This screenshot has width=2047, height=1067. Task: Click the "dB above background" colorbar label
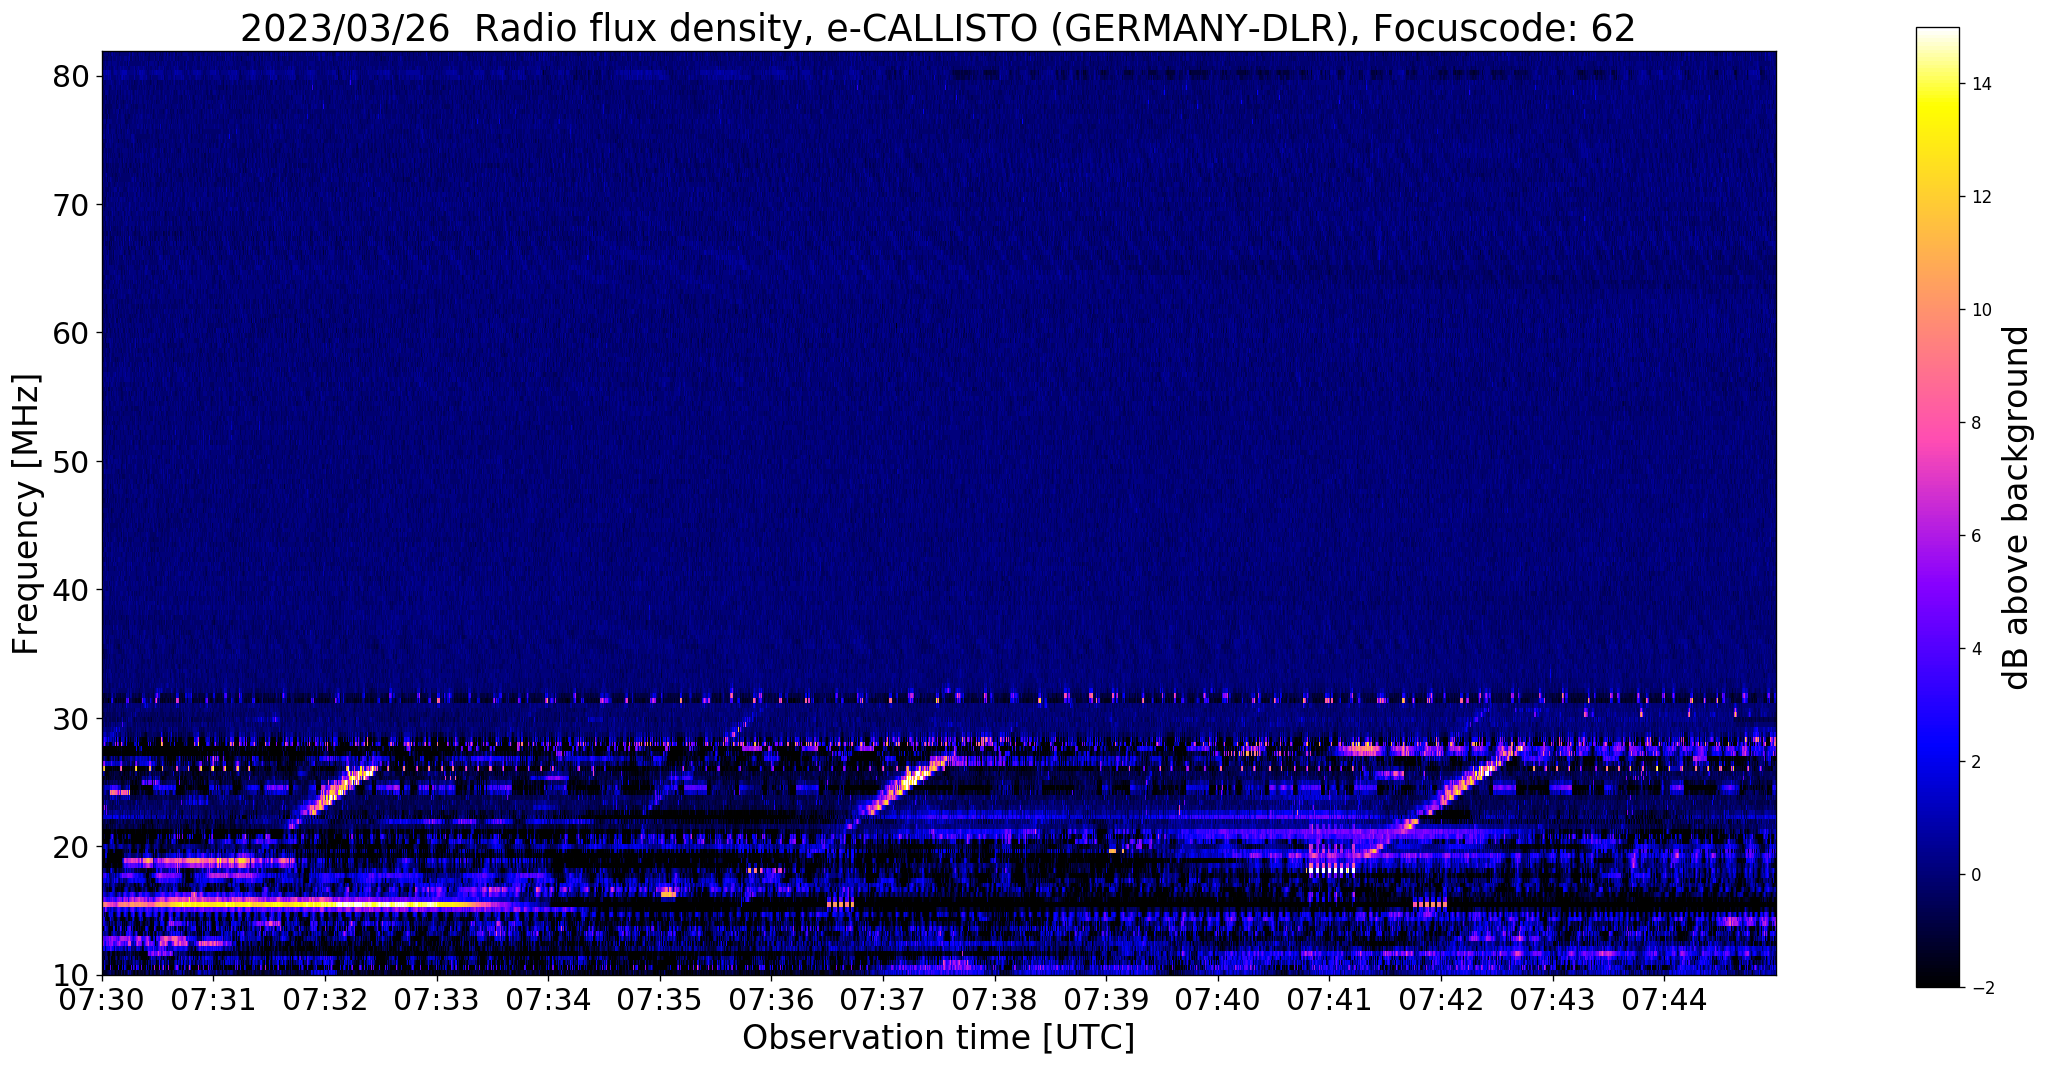click(x=2018, y=508)
